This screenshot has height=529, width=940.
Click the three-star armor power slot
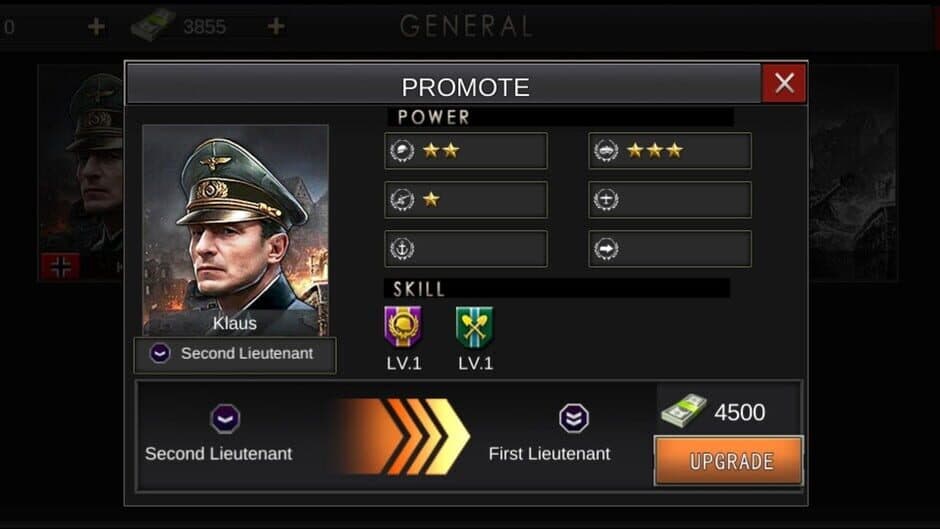pyautogui.click(x=669, y=151)
